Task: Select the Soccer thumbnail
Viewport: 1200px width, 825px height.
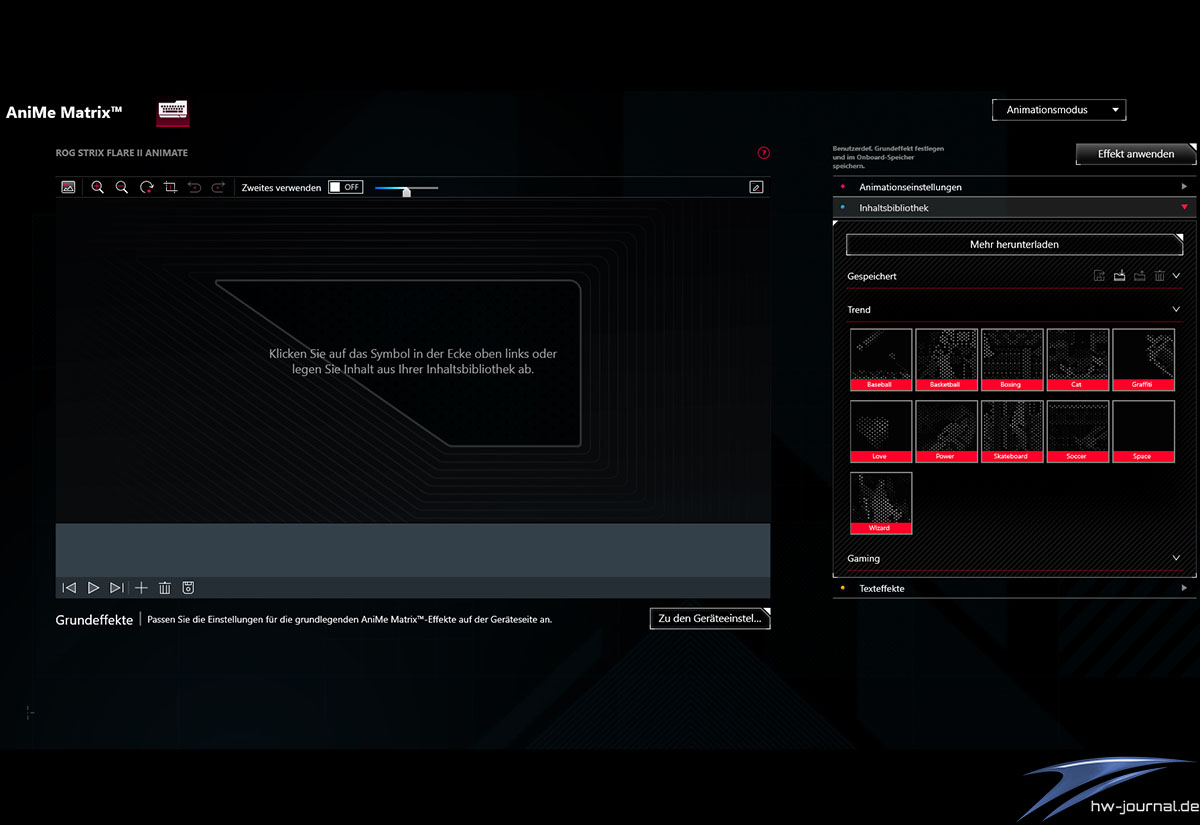Action: (x=1078, y=431)
